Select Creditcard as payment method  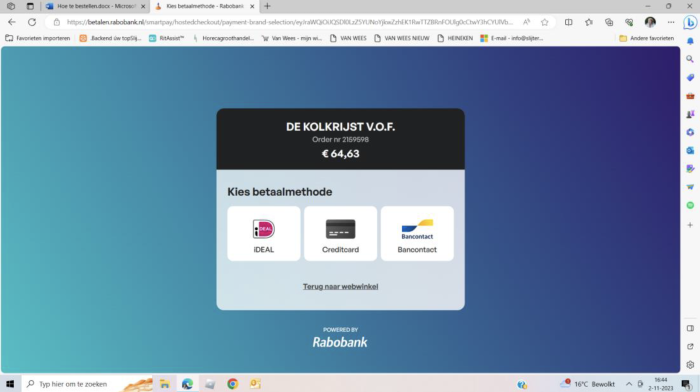click(340, 234)
